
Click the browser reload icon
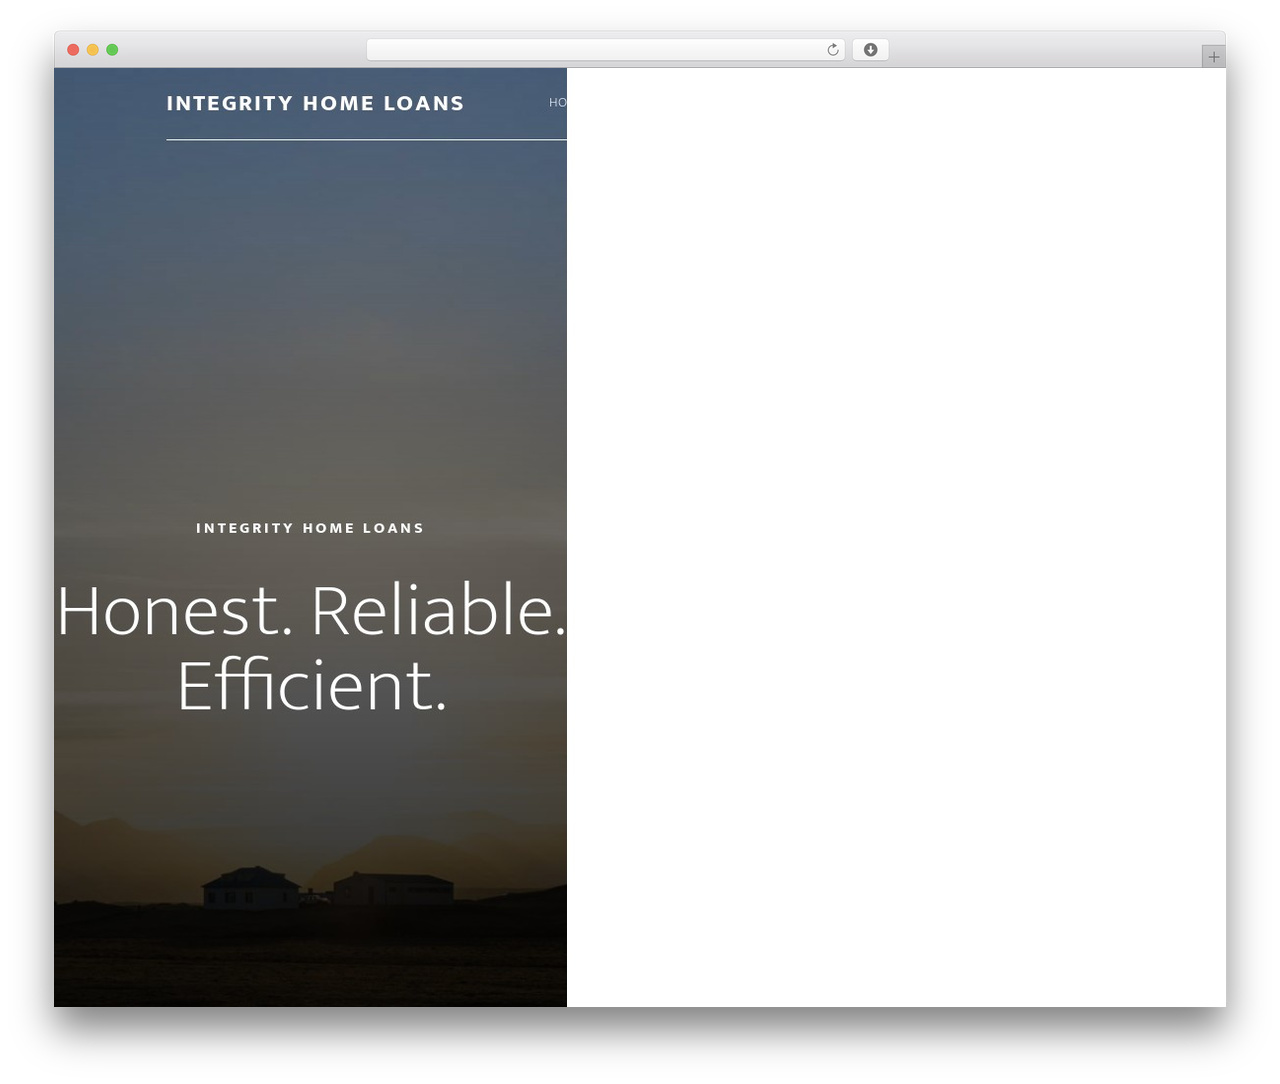coord(833,50)
